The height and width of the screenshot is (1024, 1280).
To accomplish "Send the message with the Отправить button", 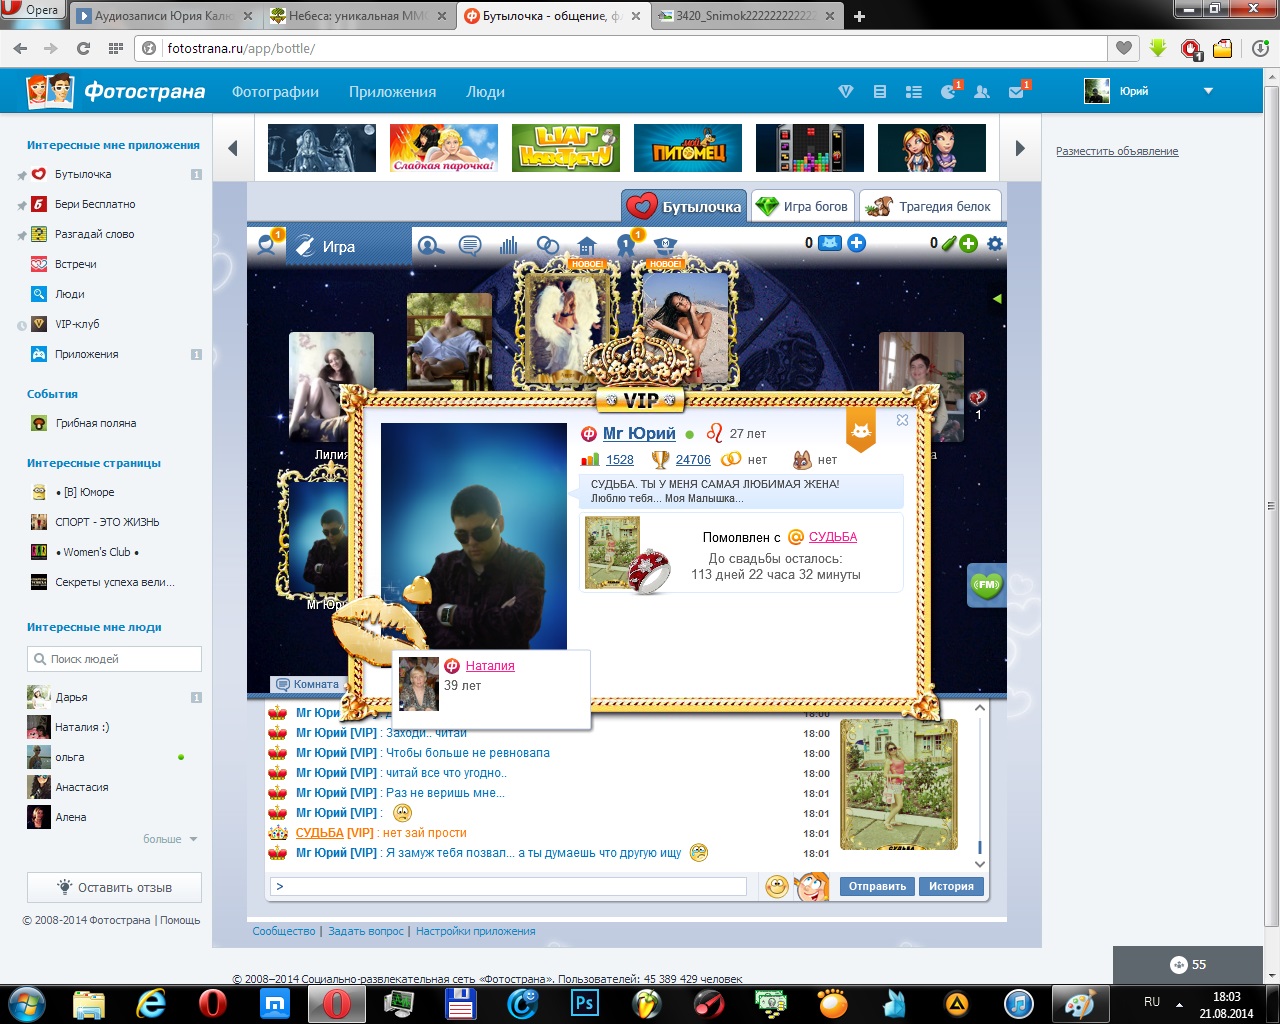I will coord(877,886).
